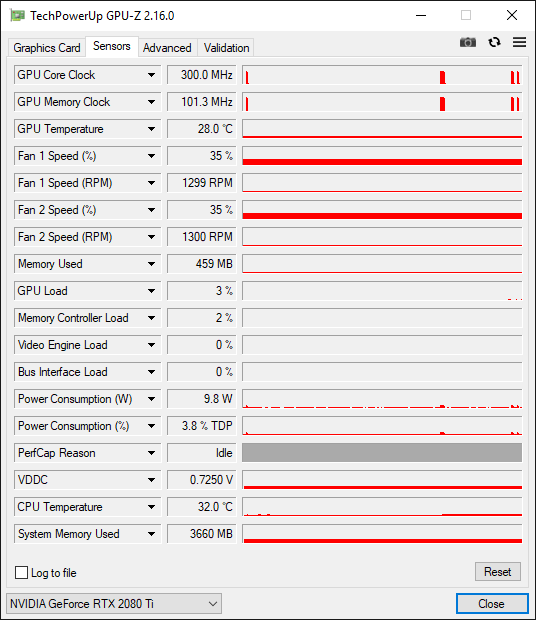Click the Idle PerfCap value
The image size is (536, 620).
pos(202,453)
